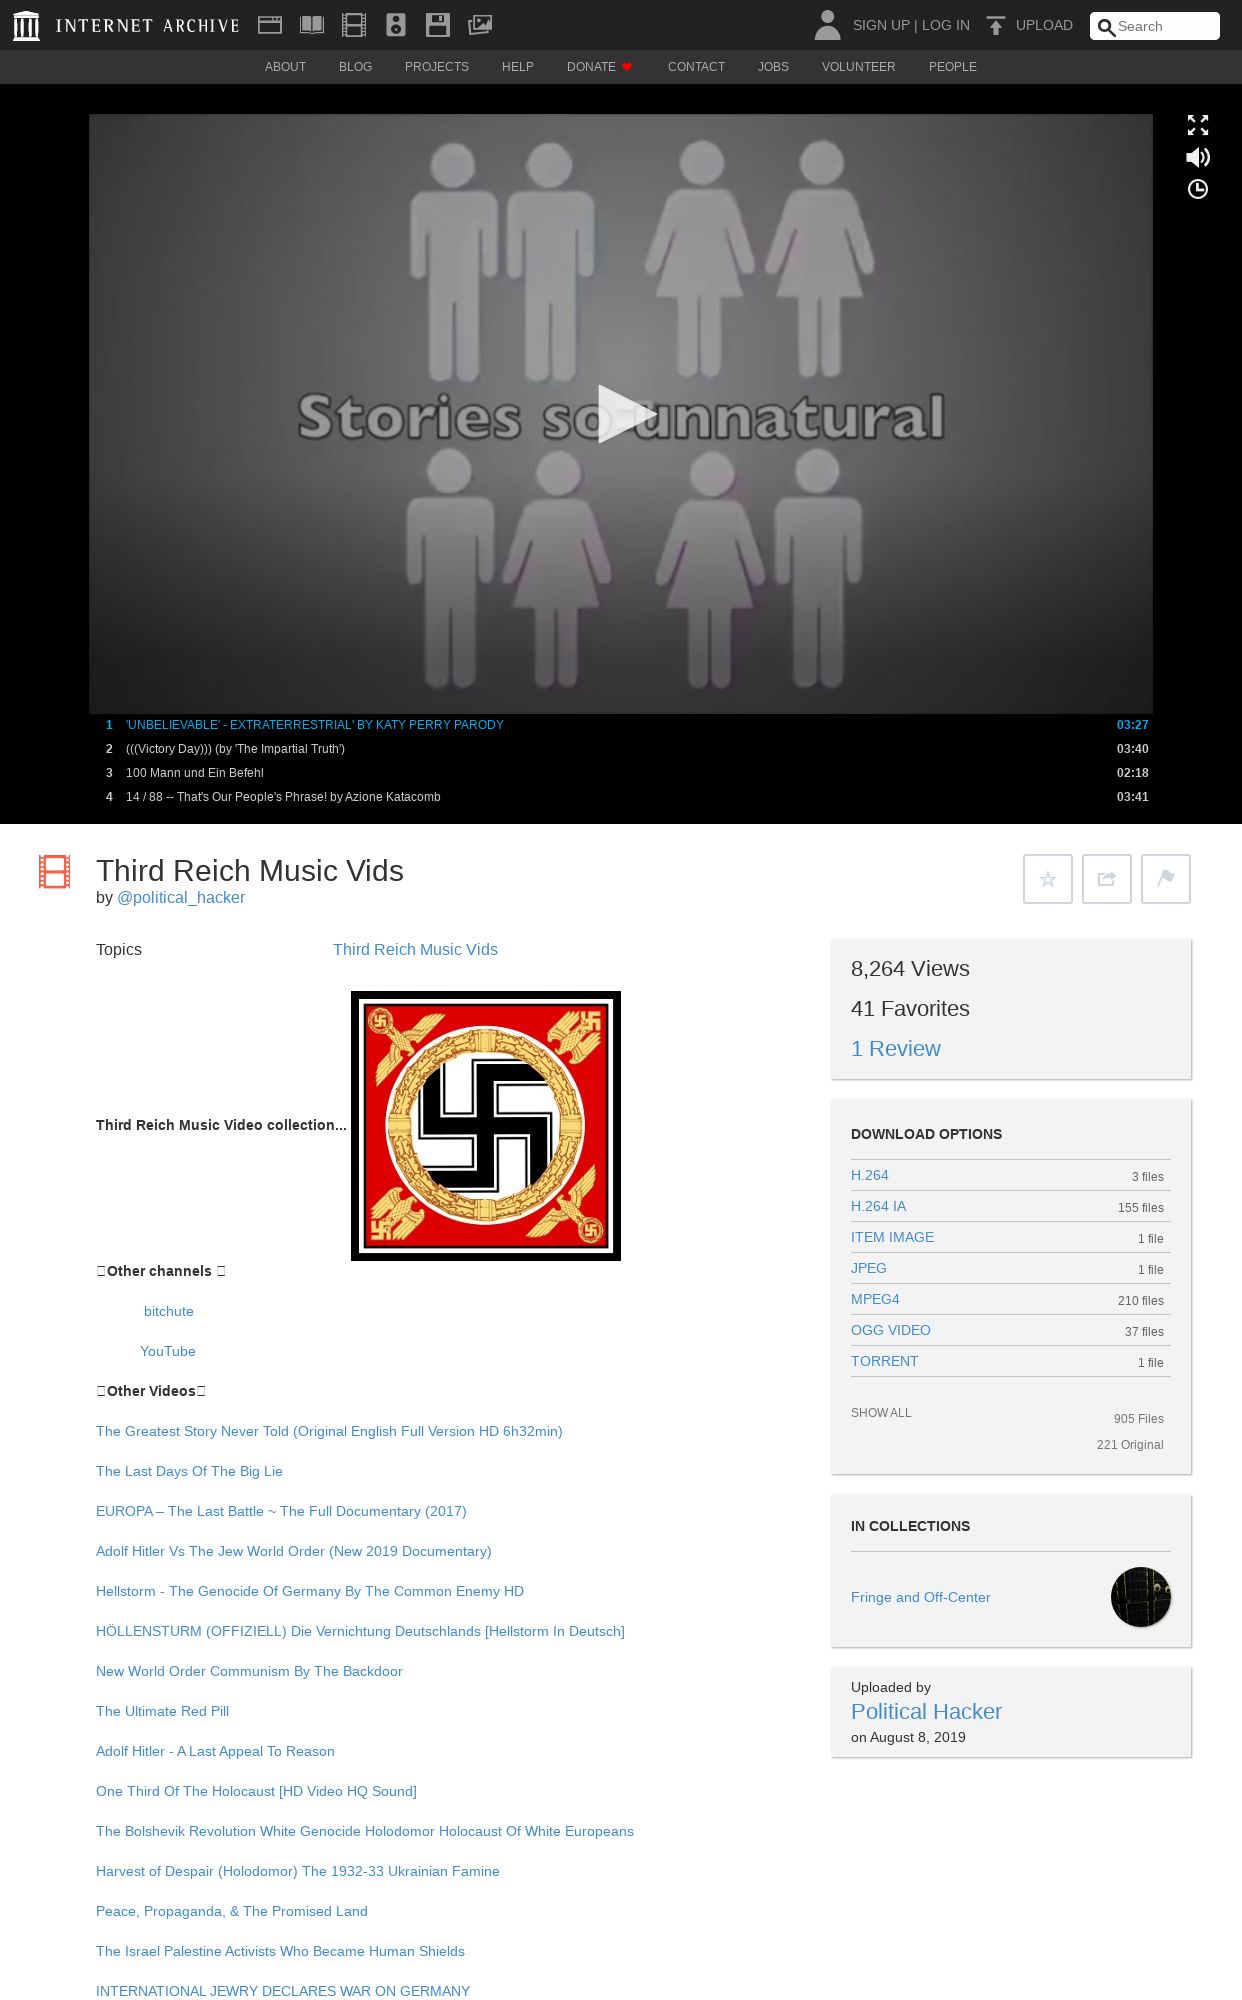Open 'Harvest of Despair (Holodomor)' link
1242x2000 pixels.
click(298, 1871)
